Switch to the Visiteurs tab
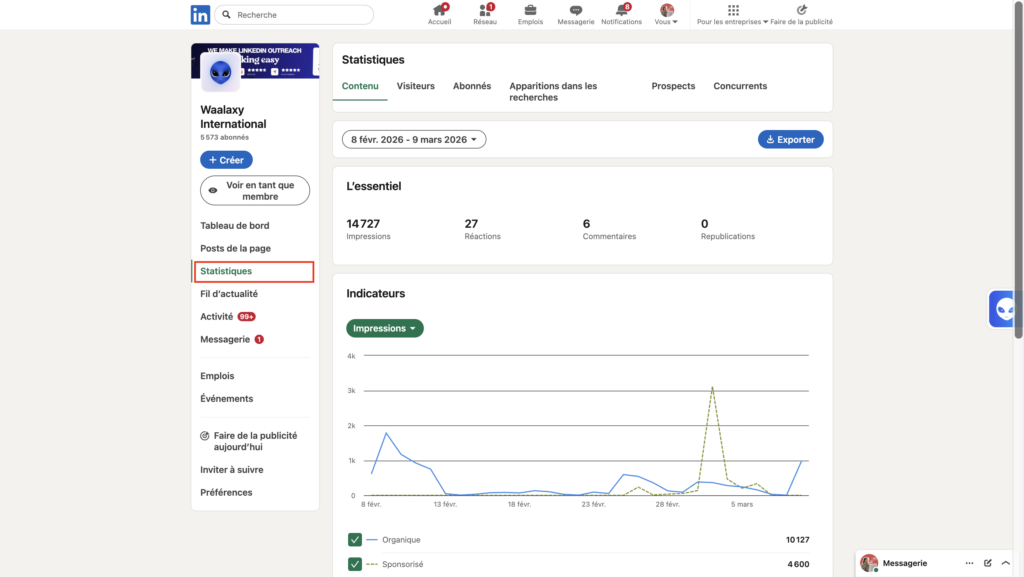 click(x=416, y=86)
